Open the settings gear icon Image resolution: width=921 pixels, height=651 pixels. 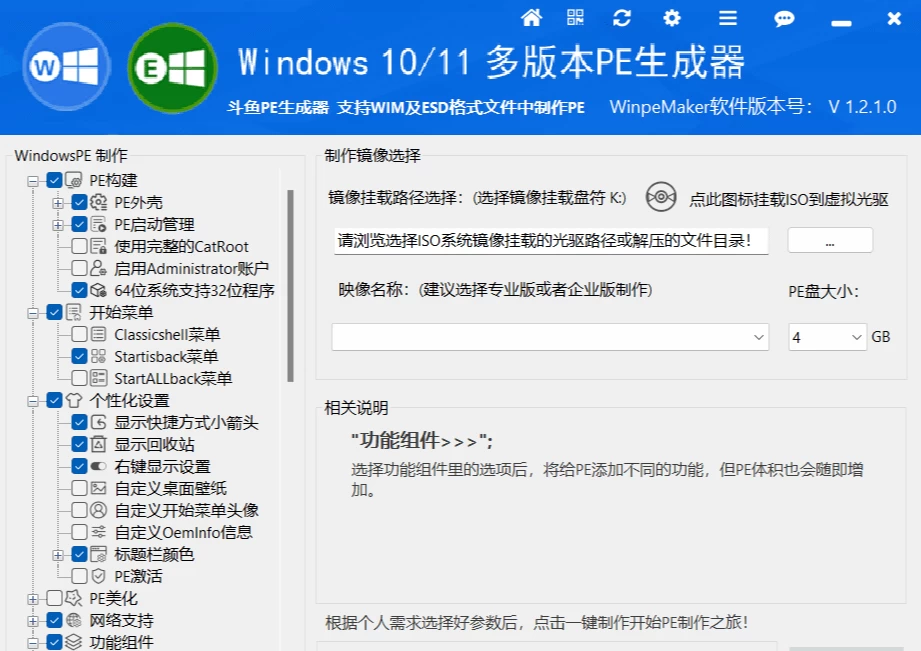coord(671,18)
